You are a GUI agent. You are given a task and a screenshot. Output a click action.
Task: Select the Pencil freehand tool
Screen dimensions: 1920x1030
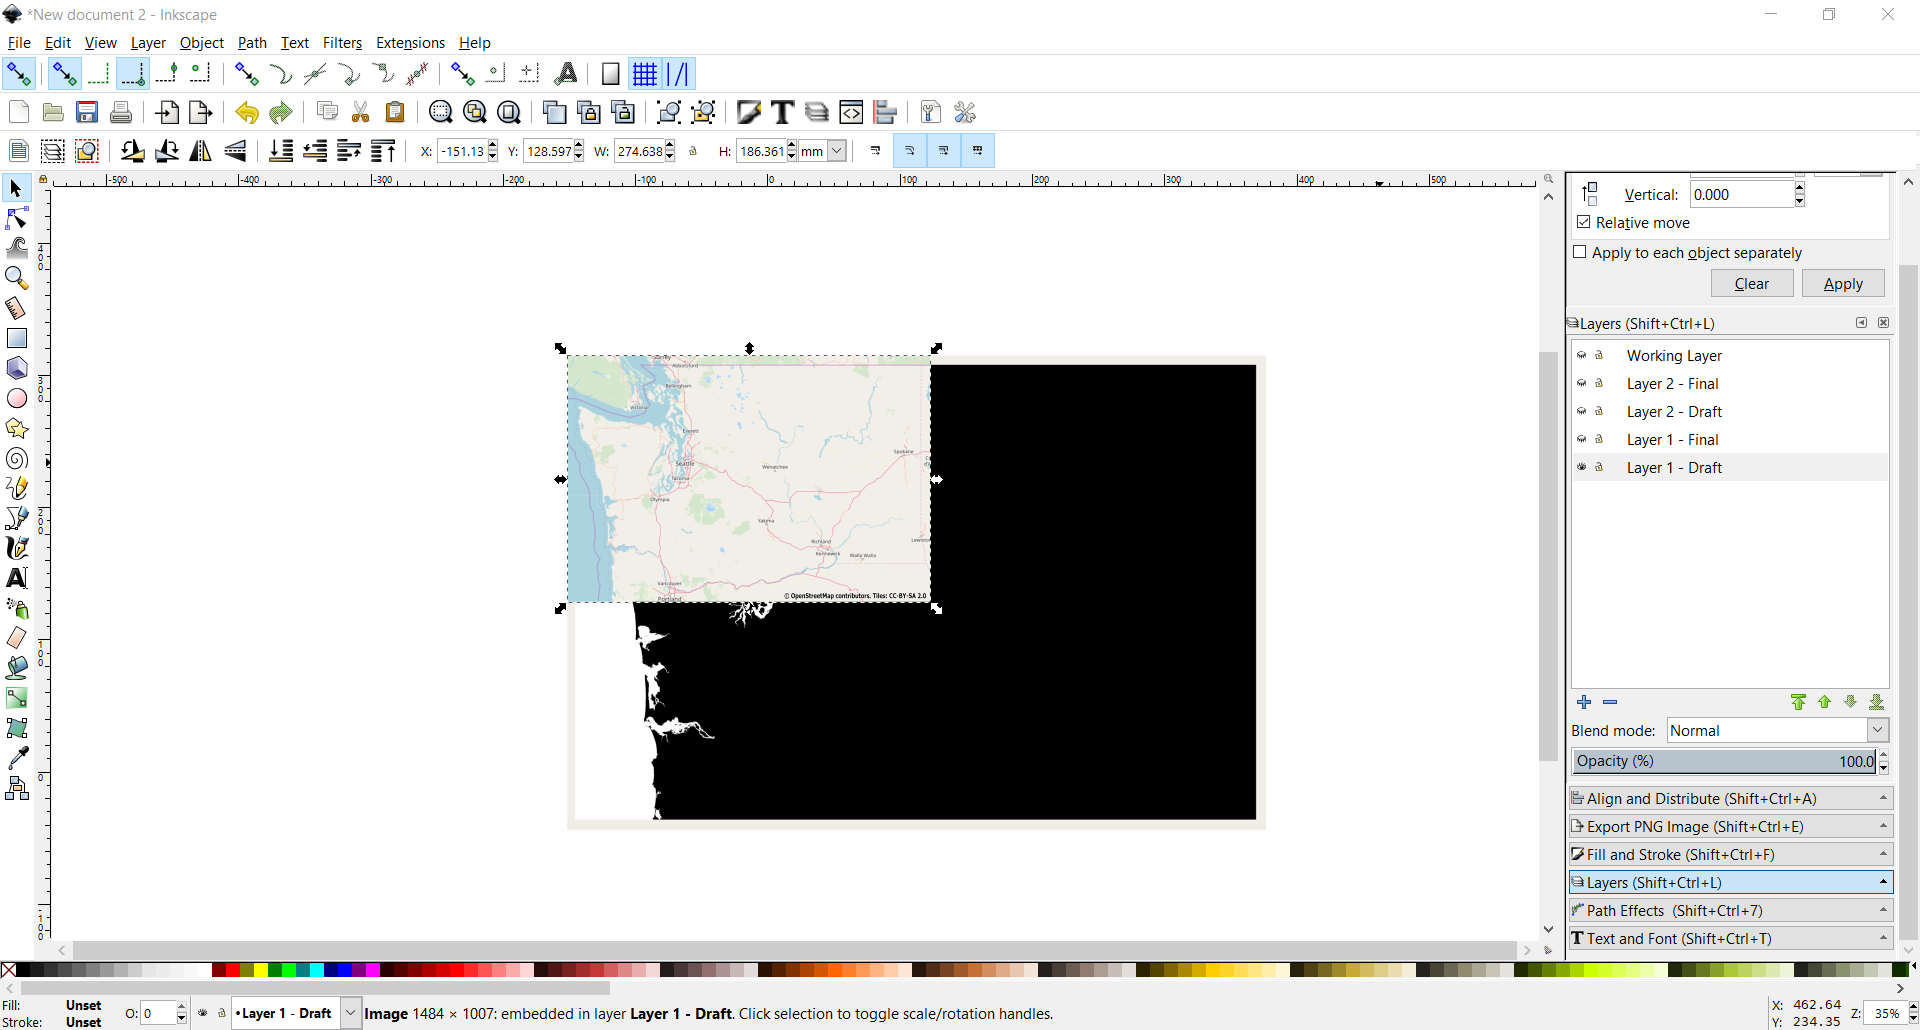click(x=16, y=488)
